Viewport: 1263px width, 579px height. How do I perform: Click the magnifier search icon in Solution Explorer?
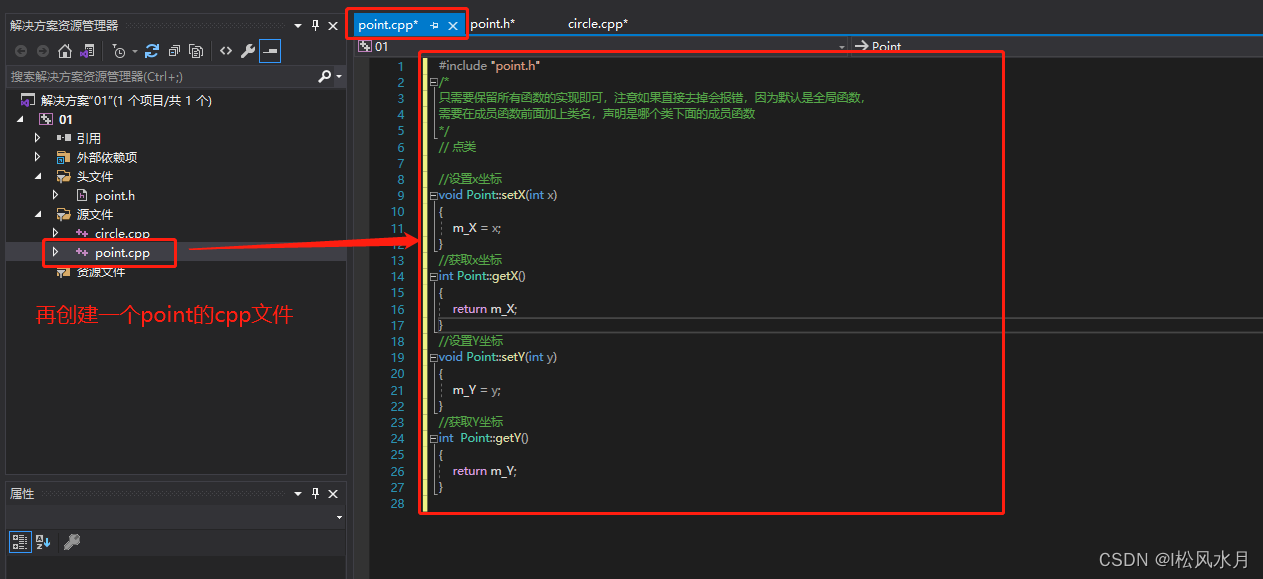324,76
